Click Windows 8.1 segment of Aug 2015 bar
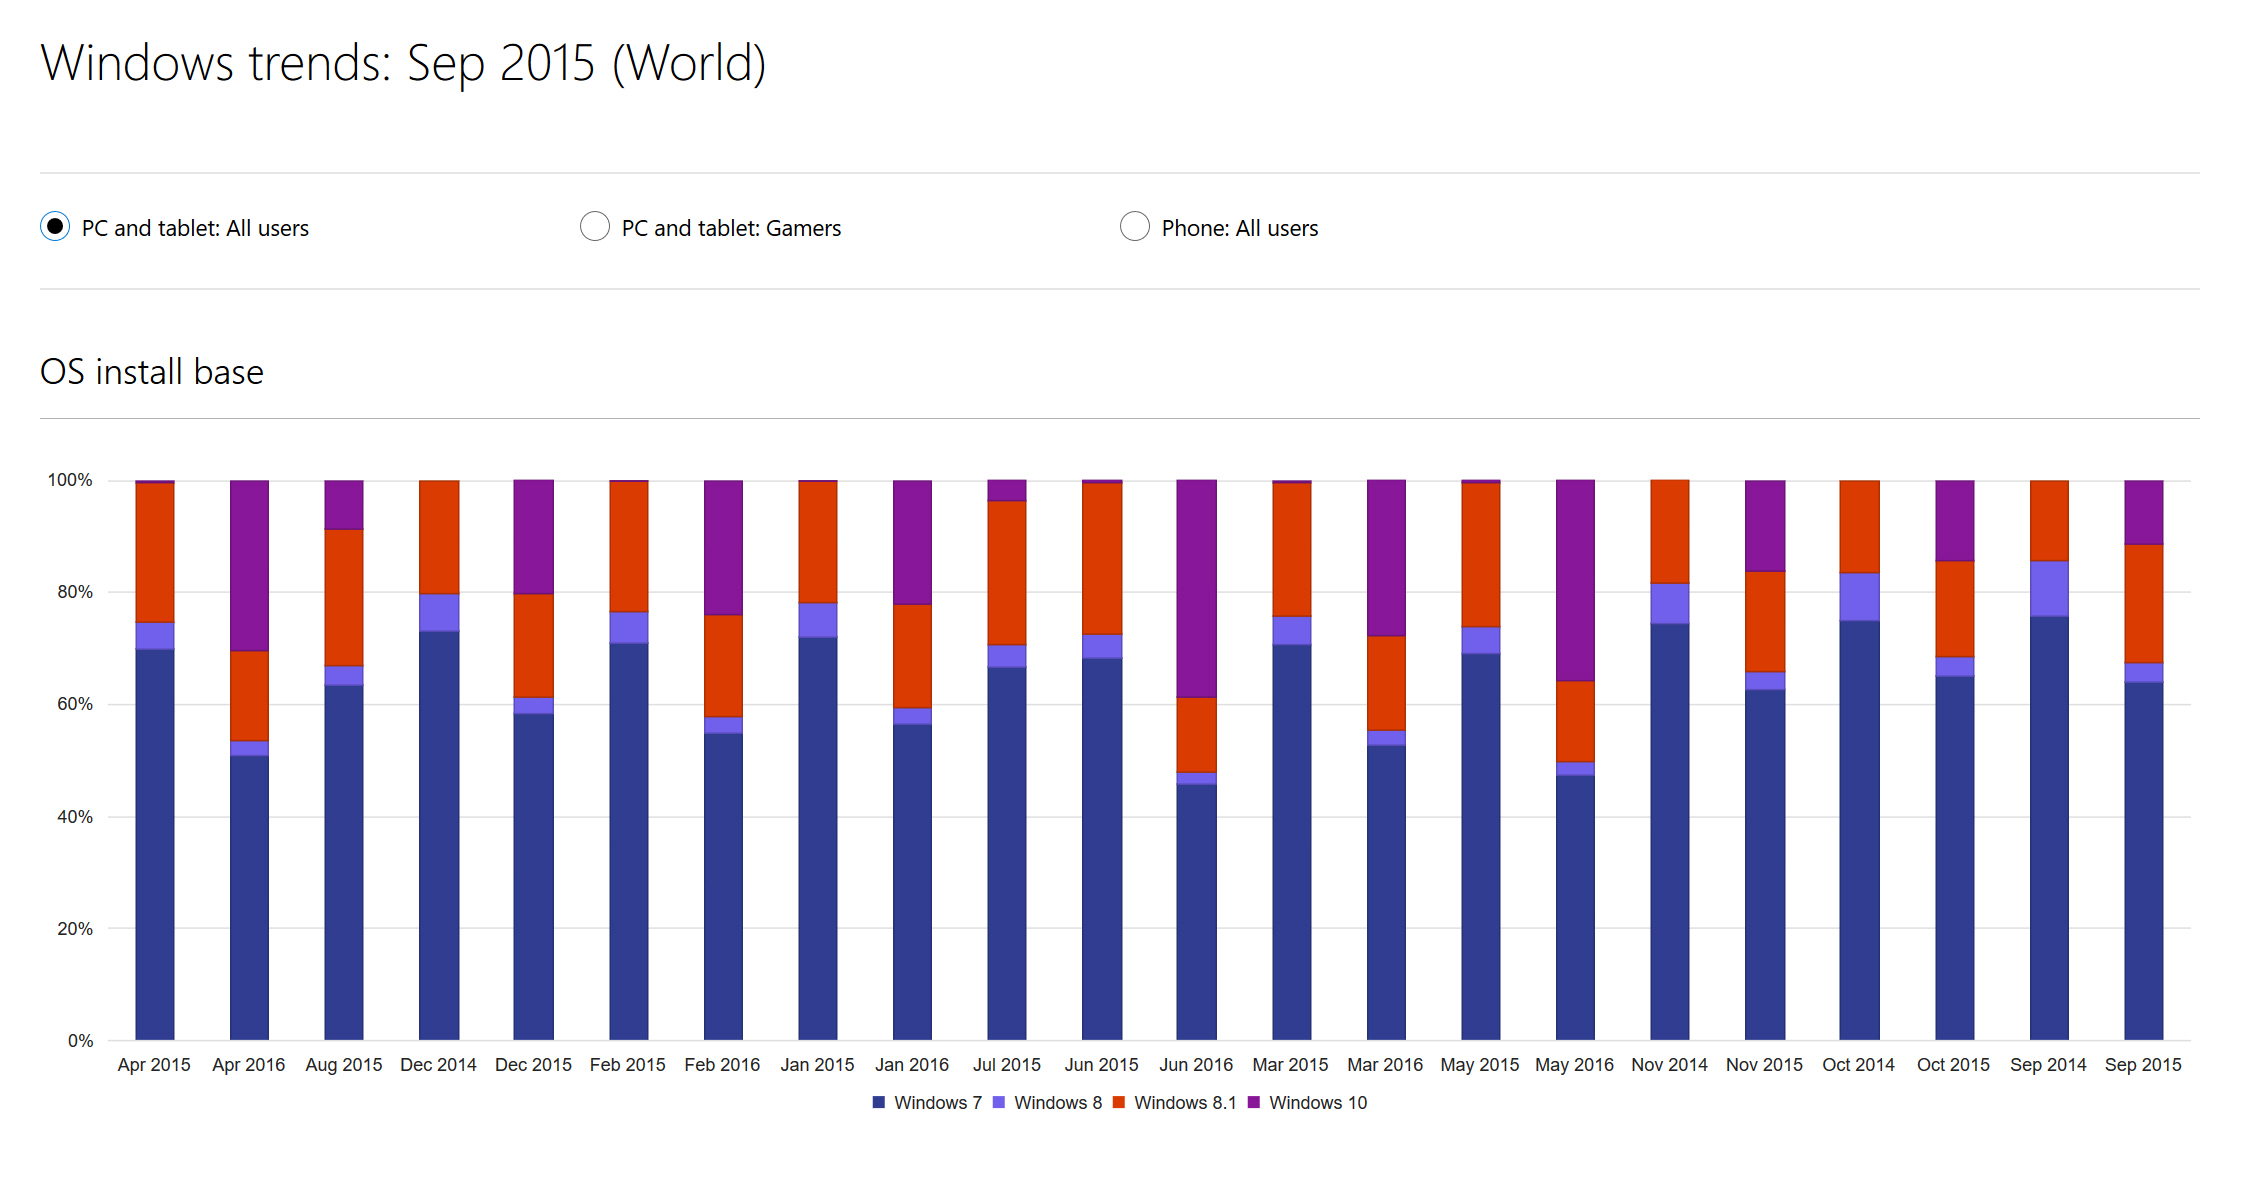The image size is (2246, 1180). pyautogui.click(x=344, y=598)
